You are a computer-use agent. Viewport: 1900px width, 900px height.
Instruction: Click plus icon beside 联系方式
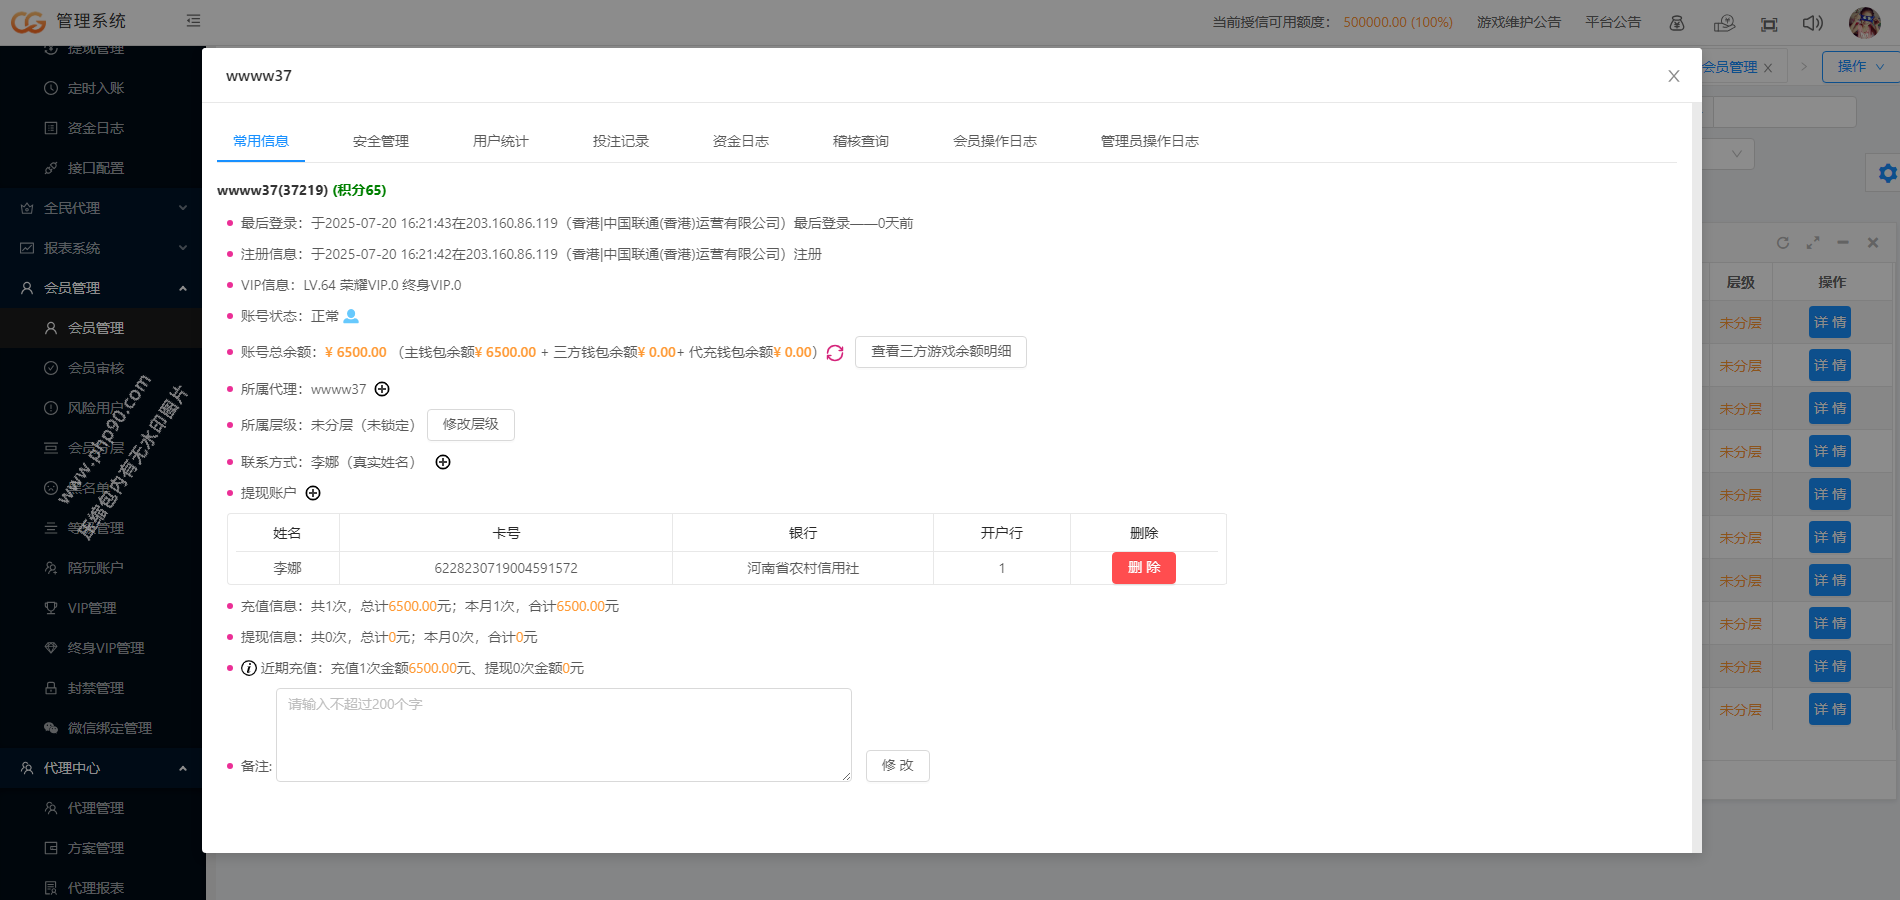(x=443, y=462)
